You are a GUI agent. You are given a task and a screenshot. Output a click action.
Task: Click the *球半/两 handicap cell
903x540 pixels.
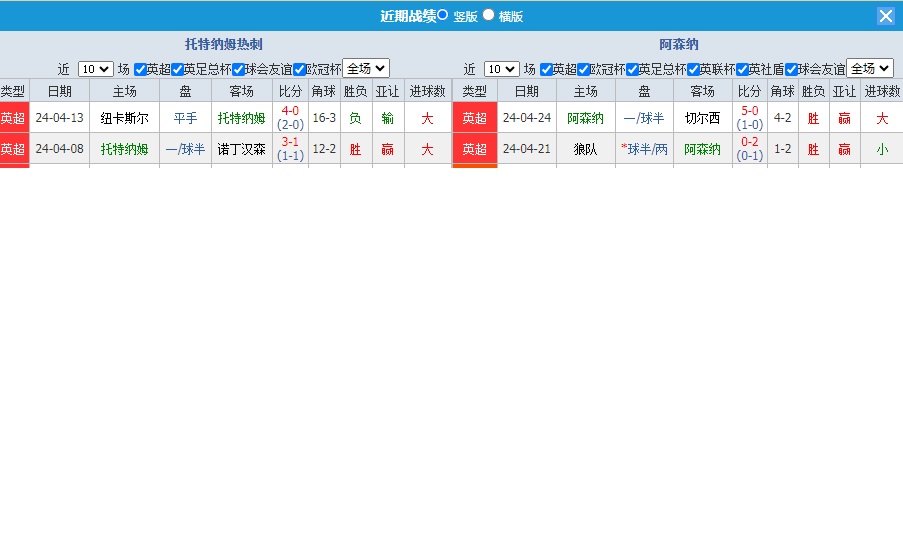644,149
